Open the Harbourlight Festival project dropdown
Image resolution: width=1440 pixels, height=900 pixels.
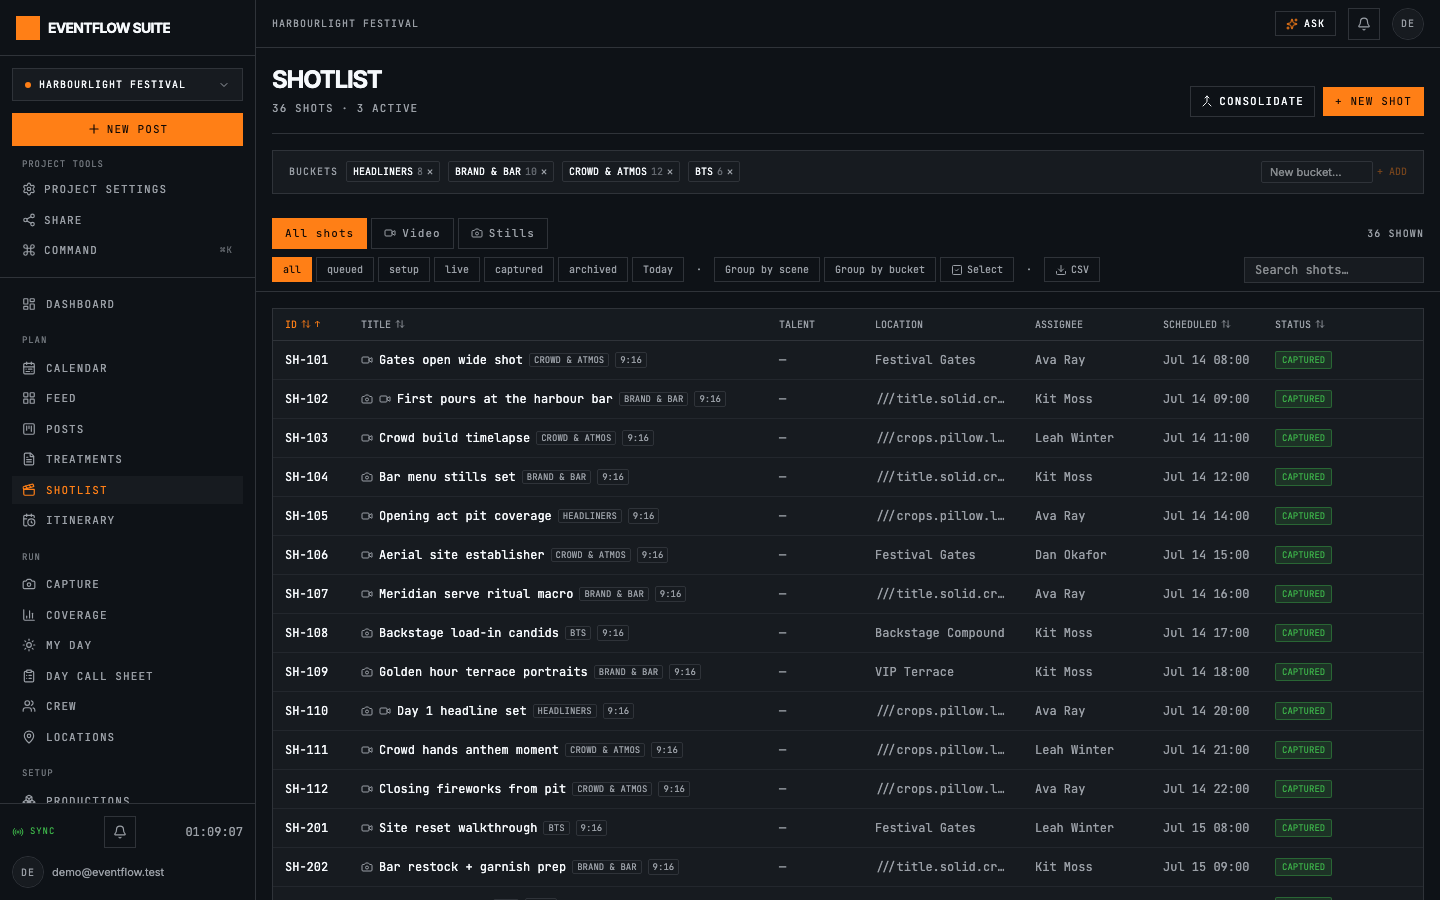127,85
